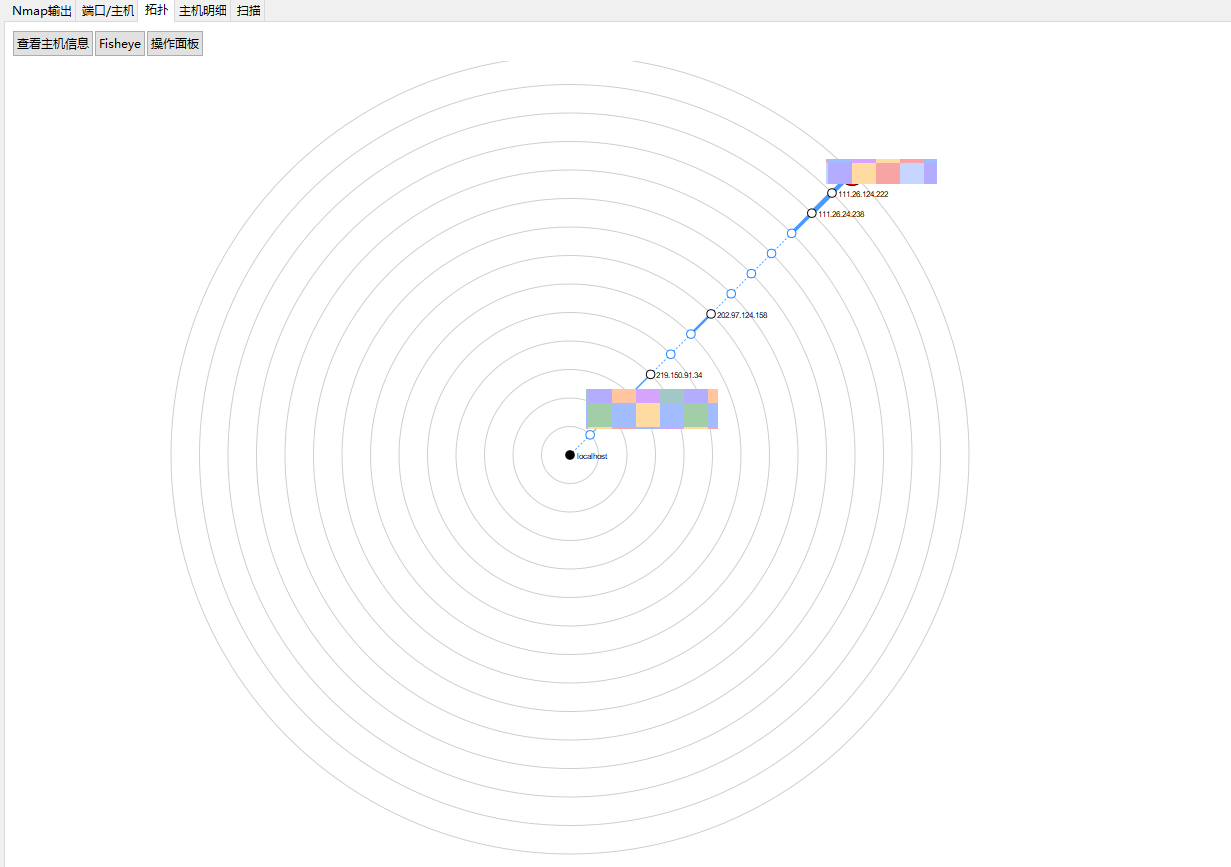Select the 219.150.91.34 host node circle
Screen dimensions: 1231x867
(x=650, y=374)
